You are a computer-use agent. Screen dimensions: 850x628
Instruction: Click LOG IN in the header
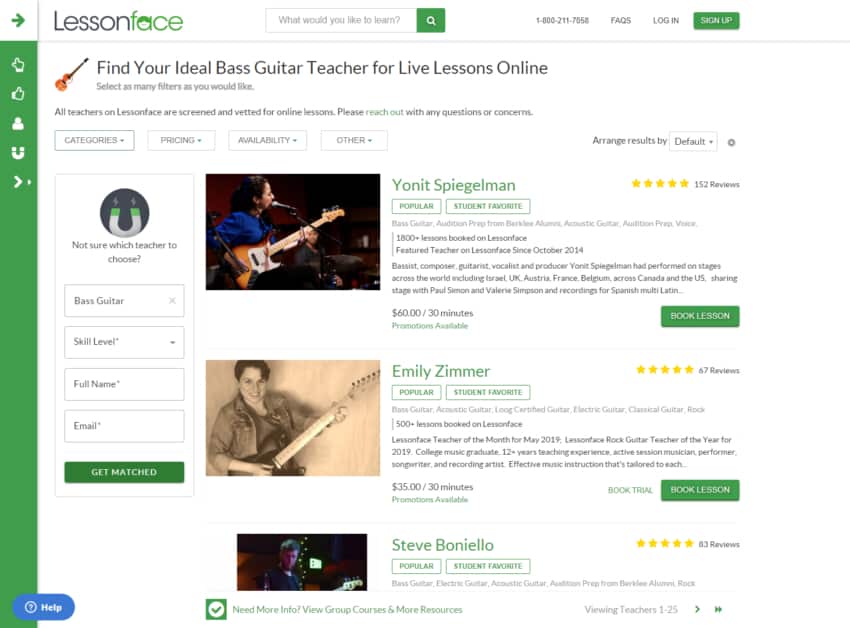(x=666, y=21)
